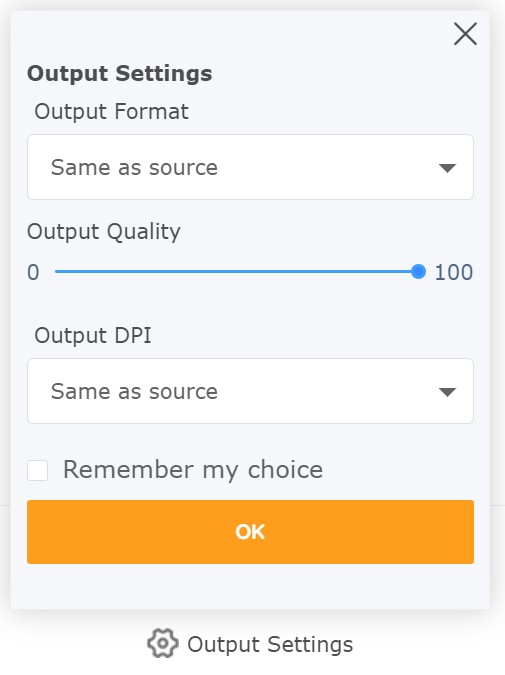Click the 'Remember my choice' label text

193,470
